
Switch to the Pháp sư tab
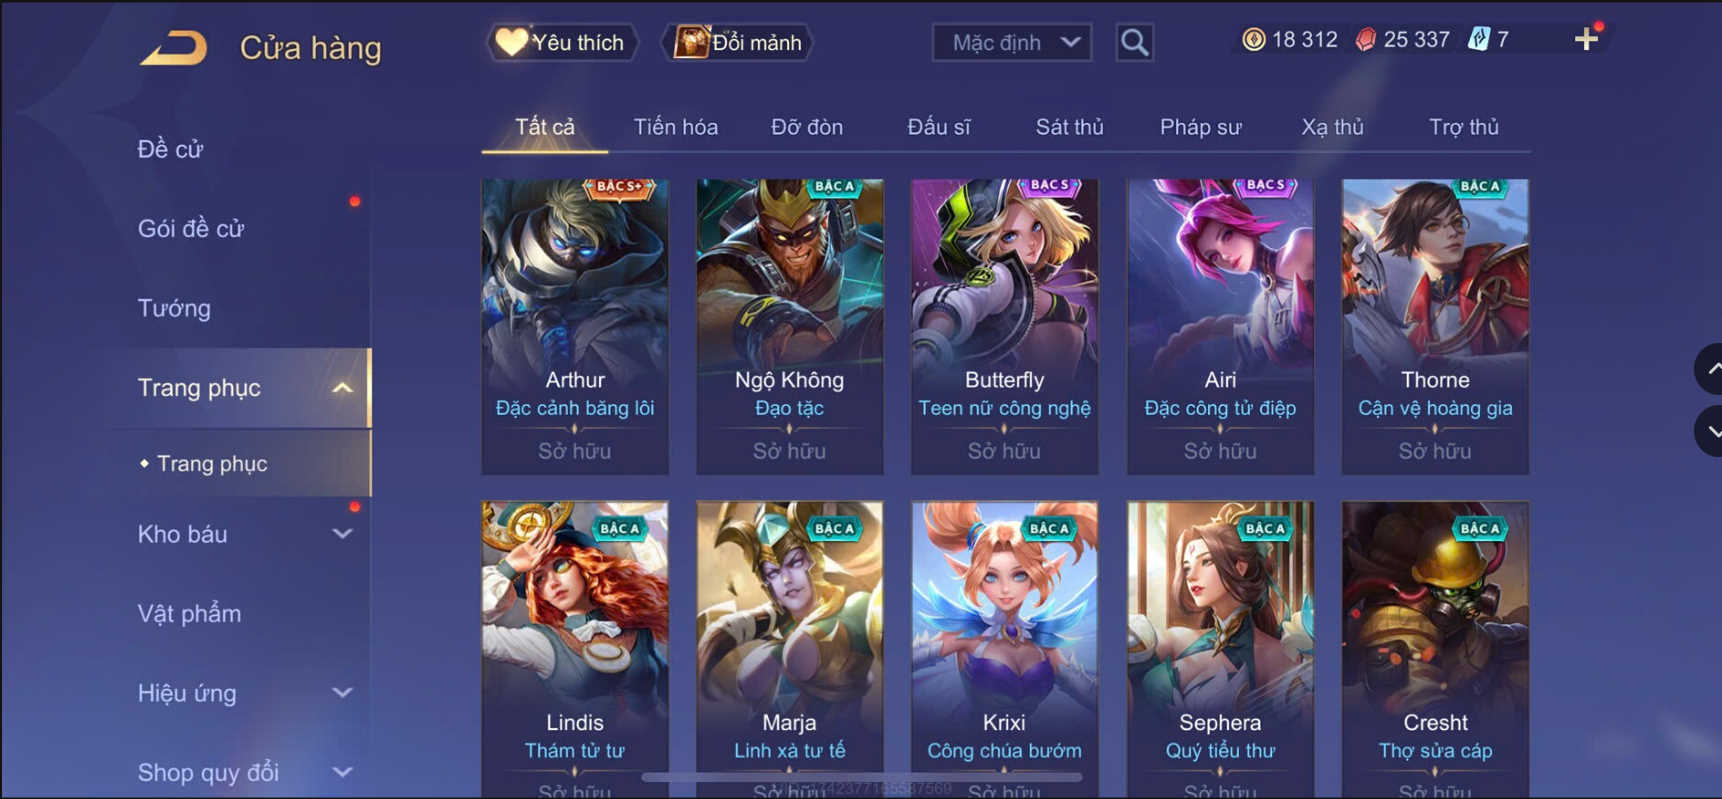point(1200,127)
